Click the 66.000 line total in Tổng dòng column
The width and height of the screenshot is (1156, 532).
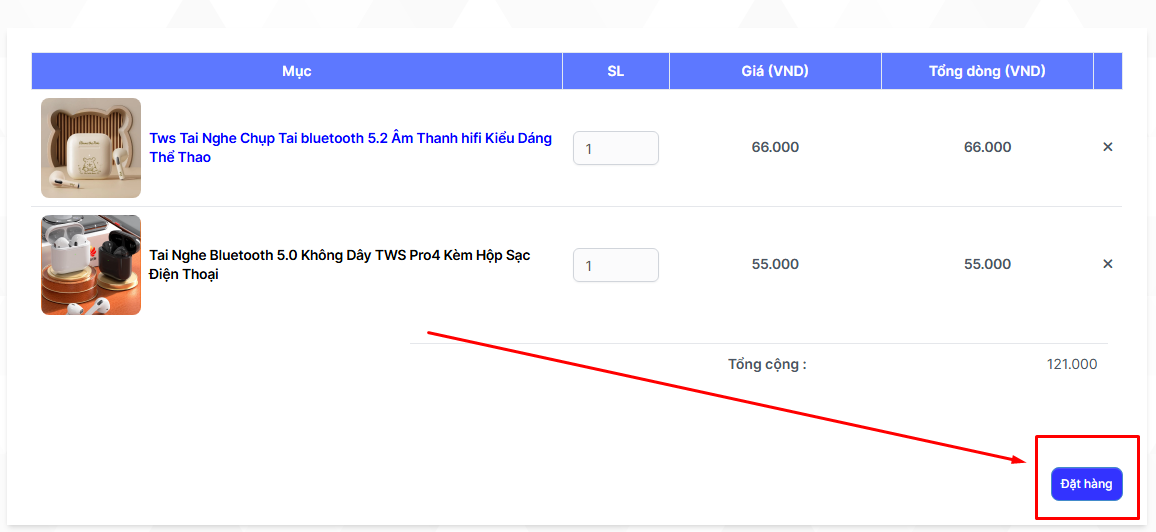pyautogui.click(x=987, y=147)
